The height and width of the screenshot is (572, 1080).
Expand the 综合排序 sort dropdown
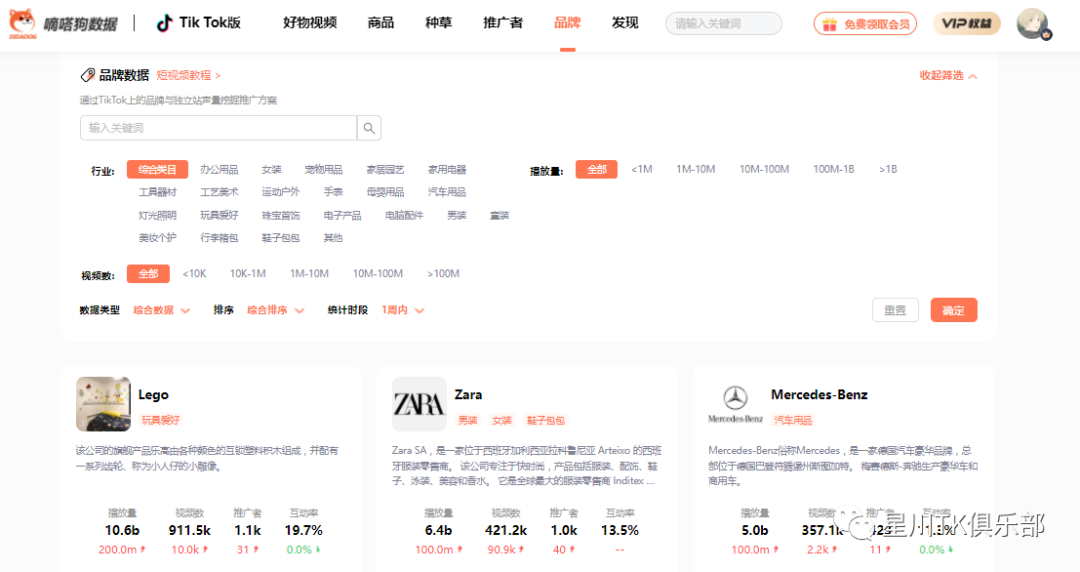click(x=276, y=310)
